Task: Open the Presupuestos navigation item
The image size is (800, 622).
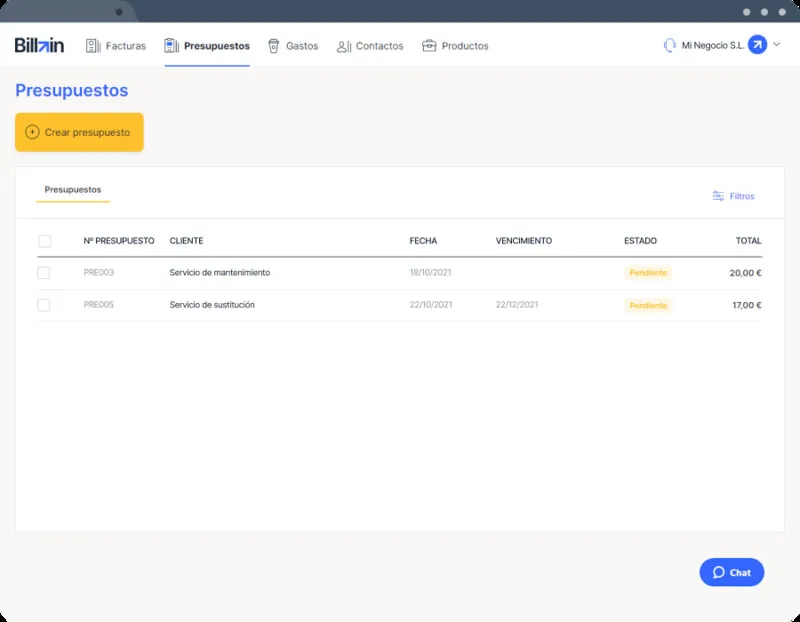Action: (207, 46)
